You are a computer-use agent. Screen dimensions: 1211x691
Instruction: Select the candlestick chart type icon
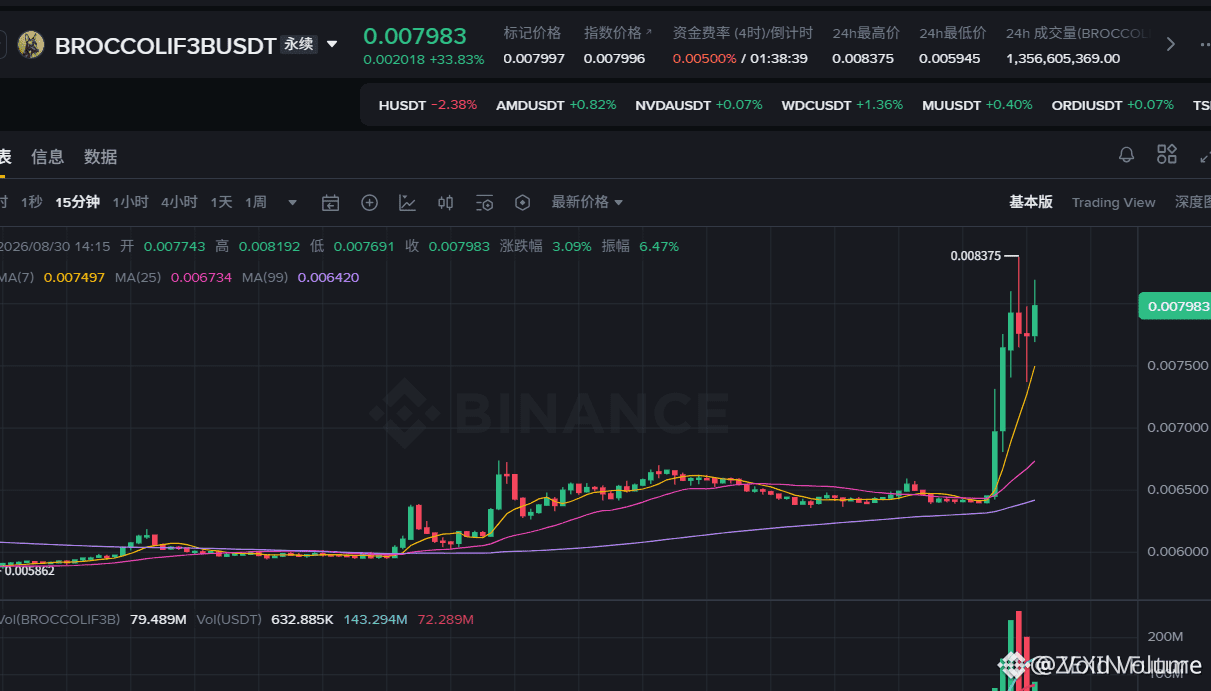(x=446, y=203)
